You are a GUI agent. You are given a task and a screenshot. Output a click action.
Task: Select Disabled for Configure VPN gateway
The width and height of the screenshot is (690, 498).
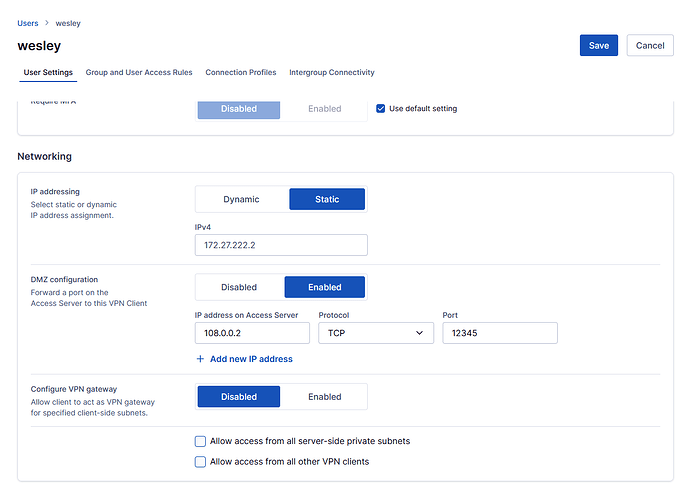point(239,397)
